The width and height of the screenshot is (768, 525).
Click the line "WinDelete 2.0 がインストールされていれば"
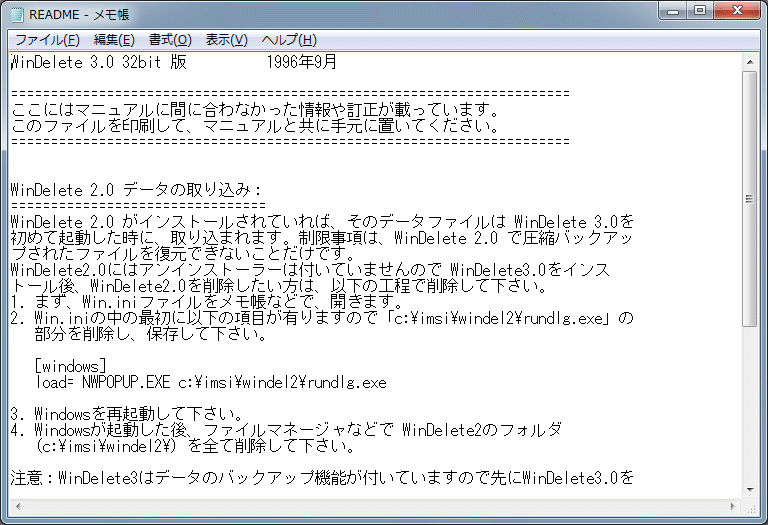coord(322,222)
